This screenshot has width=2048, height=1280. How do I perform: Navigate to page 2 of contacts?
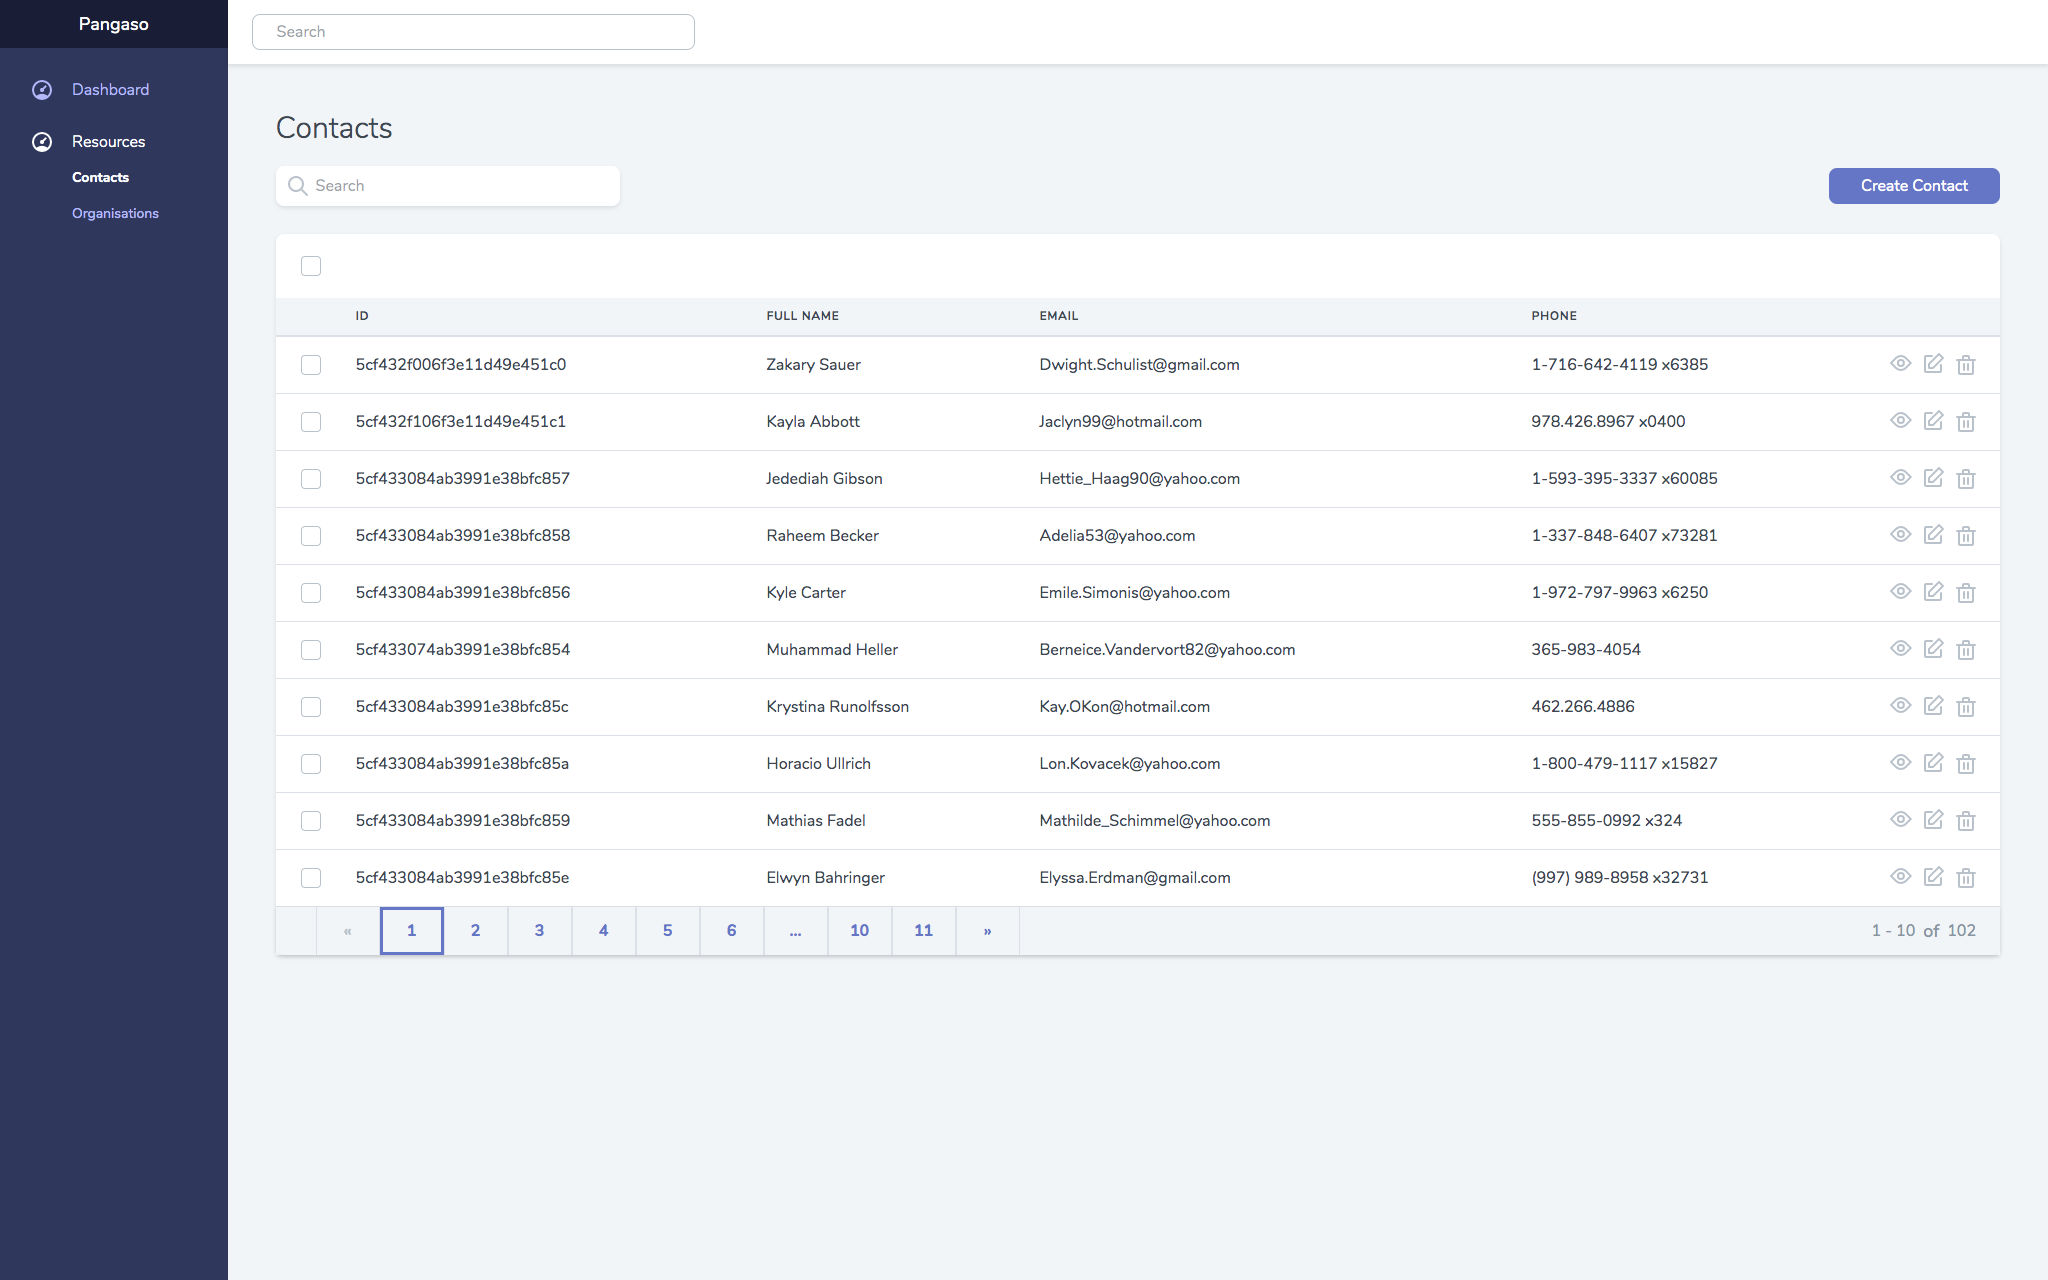point(475,929)
